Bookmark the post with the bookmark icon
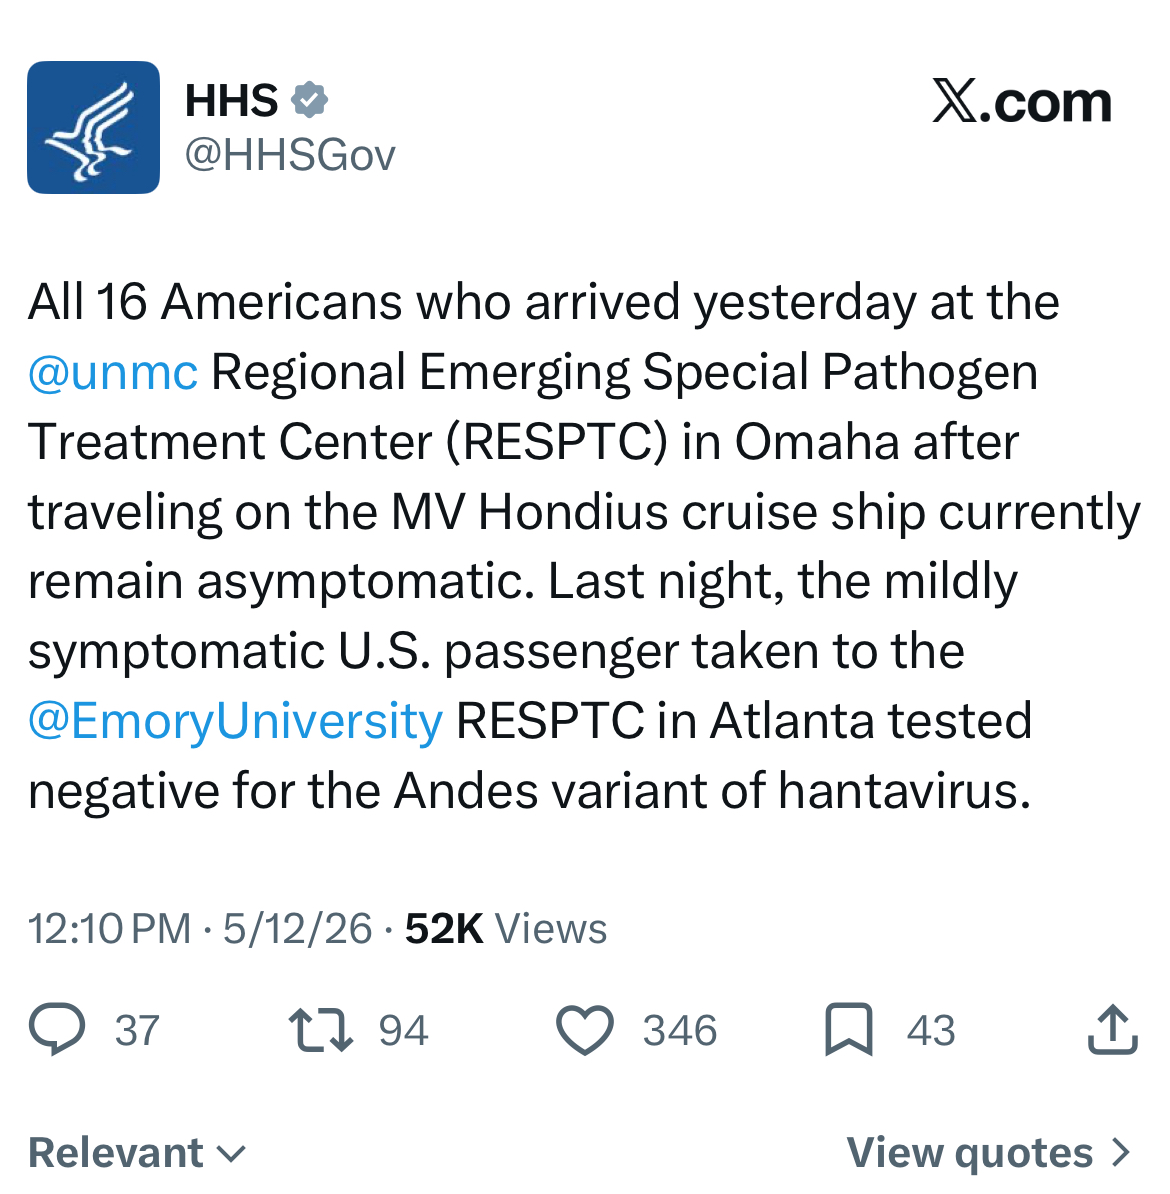 tap(849, 1030)
